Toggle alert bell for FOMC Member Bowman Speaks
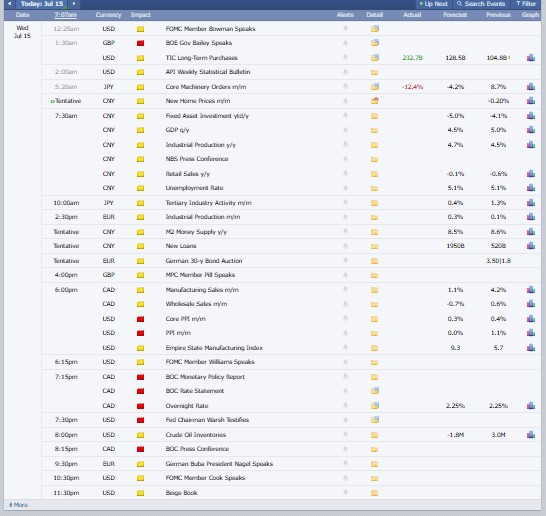Viewport: 546px width, 516px height. [x=345, y=29]
